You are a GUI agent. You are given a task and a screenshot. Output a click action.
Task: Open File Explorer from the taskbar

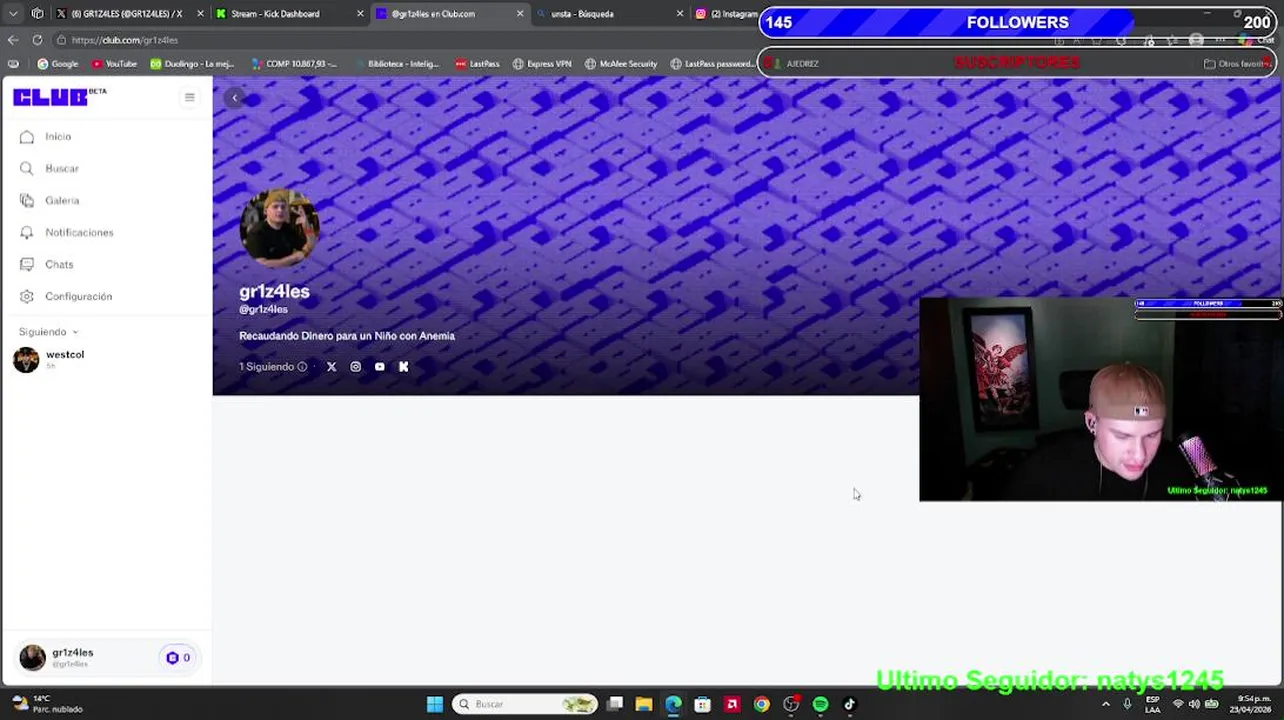[644, 704]
